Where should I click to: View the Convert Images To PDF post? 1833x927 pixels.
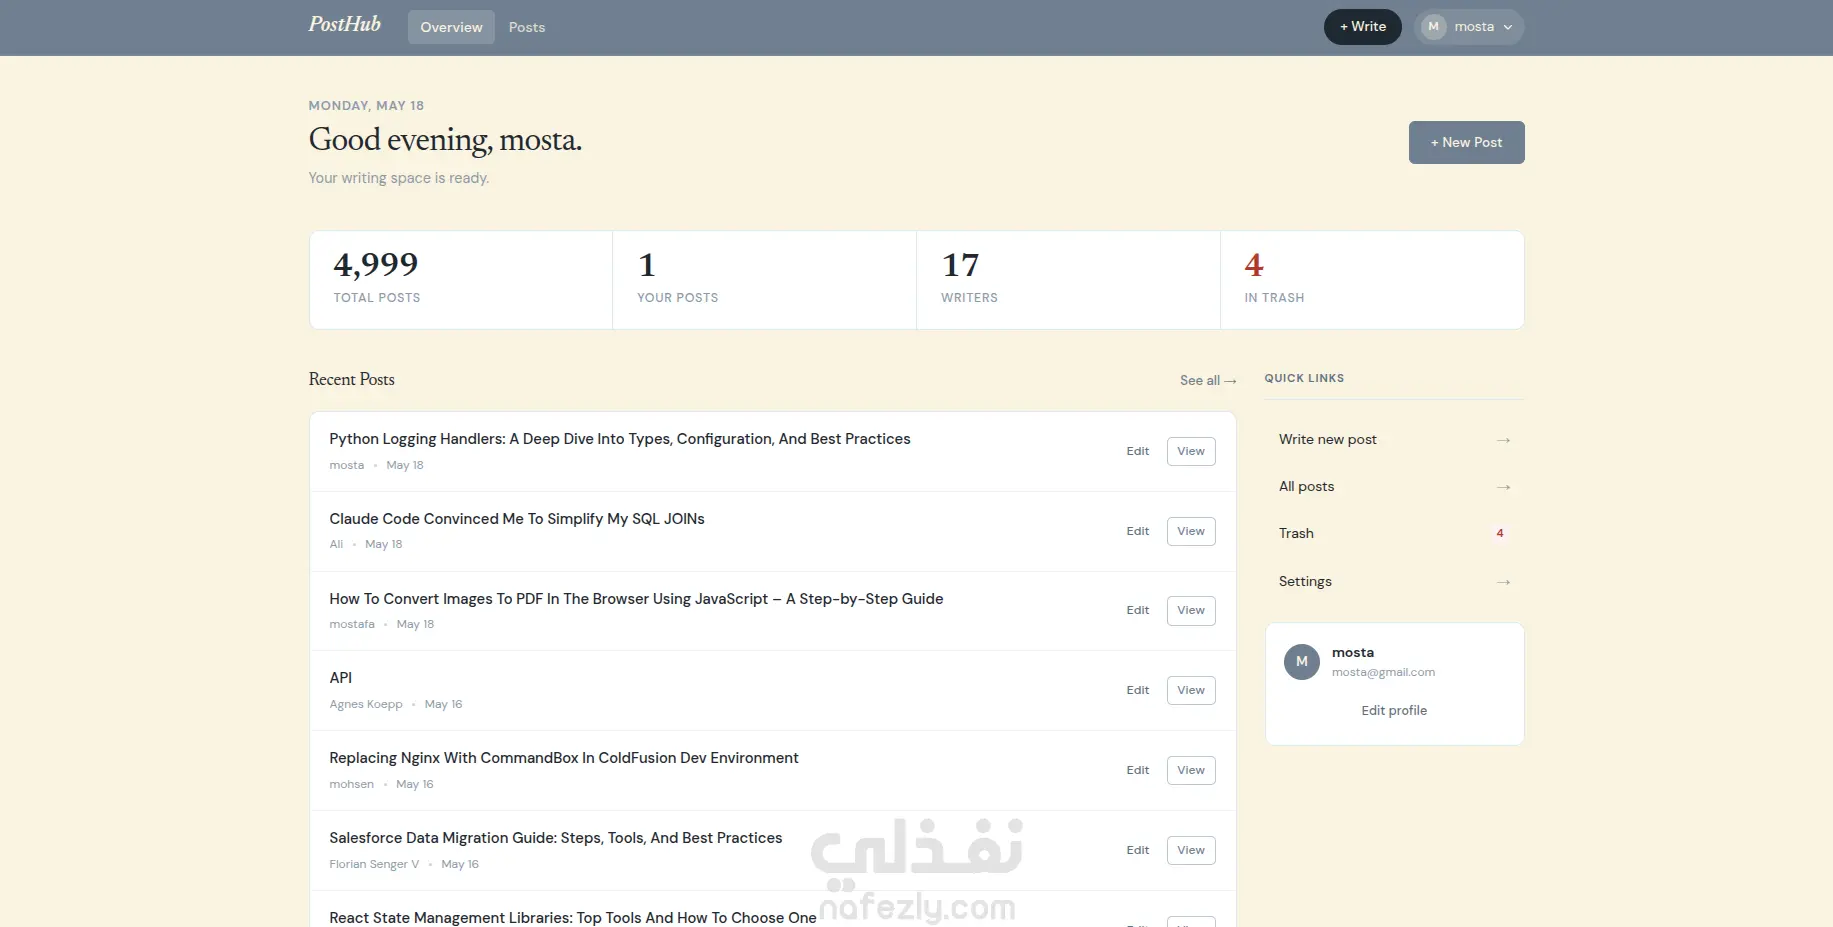(1191, 610)
